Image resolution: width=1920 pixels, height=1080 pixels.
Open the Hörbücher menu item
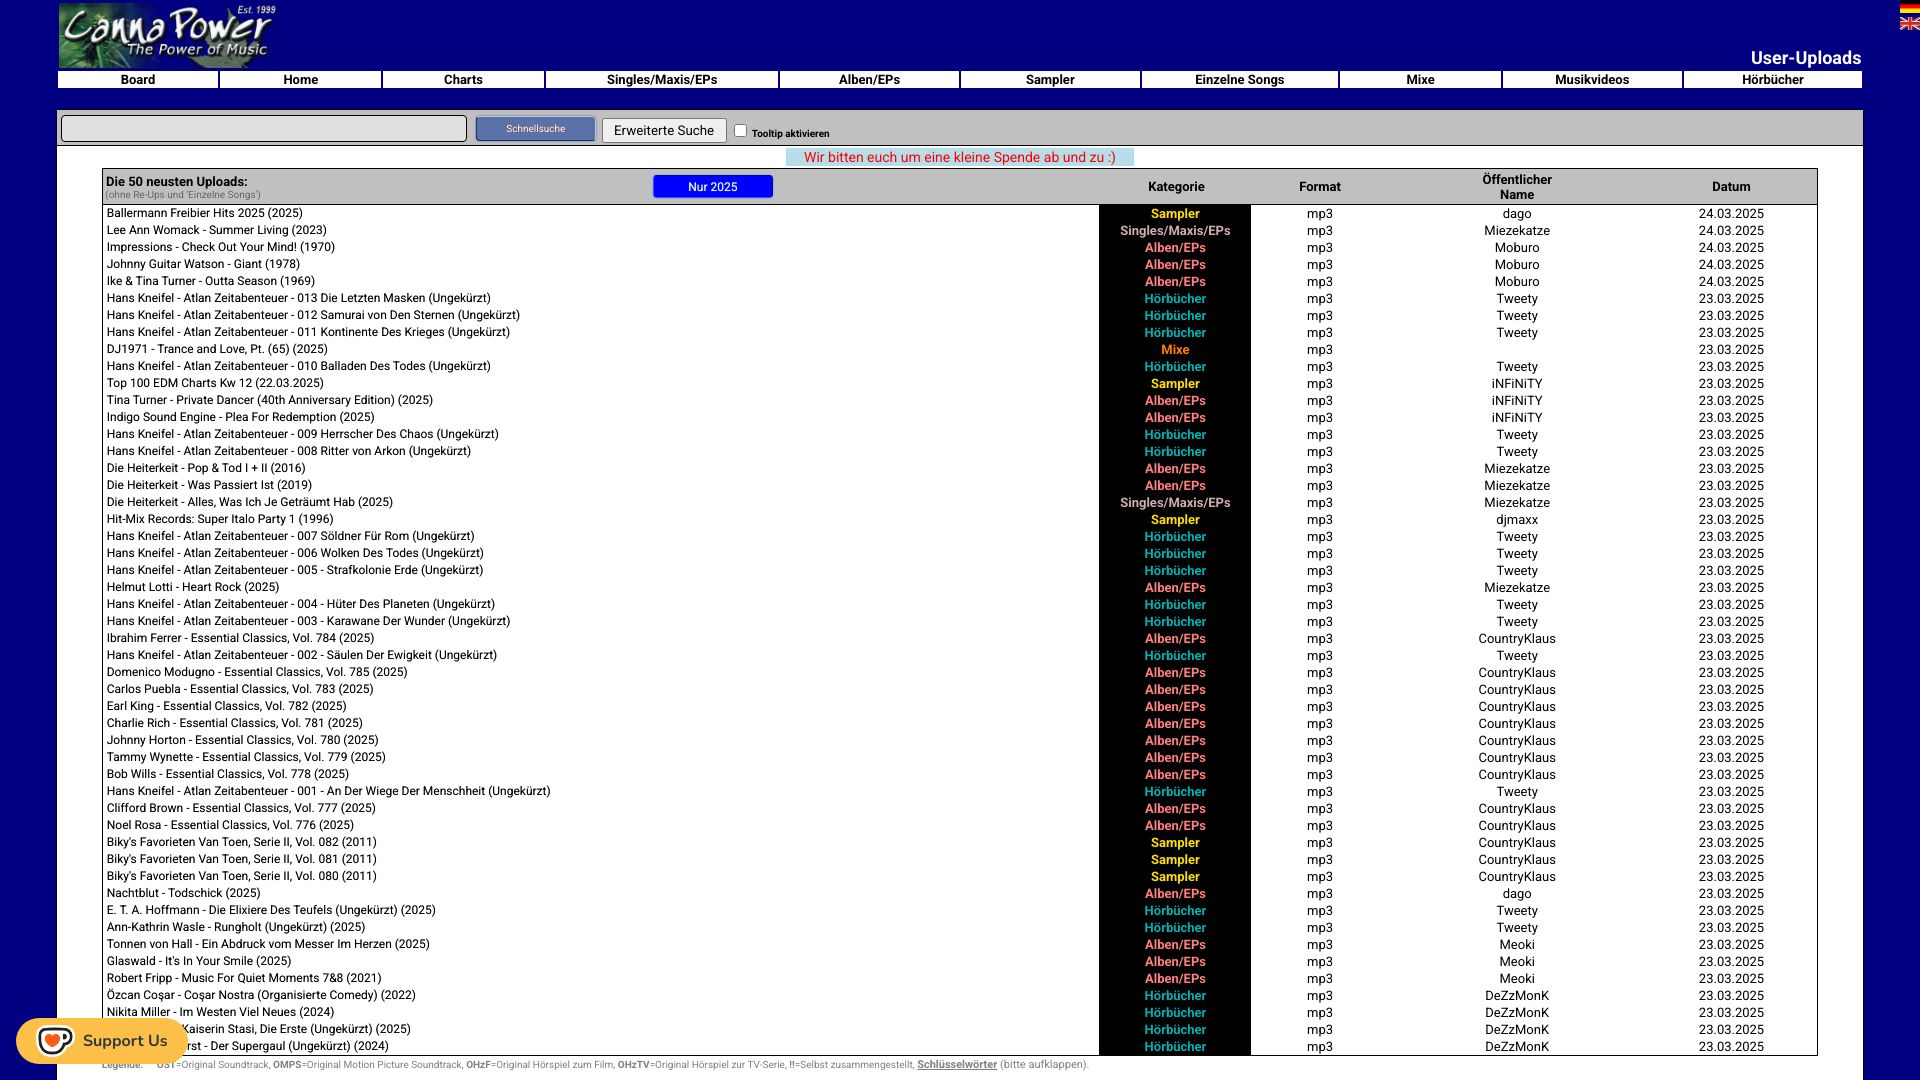[1772, 80]
